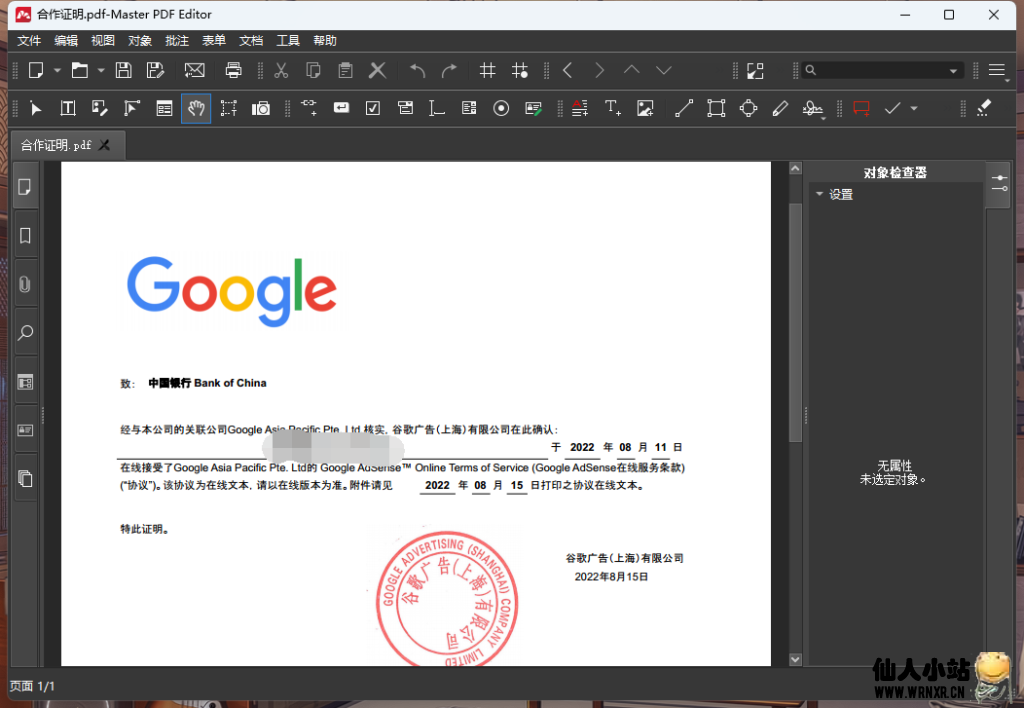Select the Radio Button form field tool
Viewport: 1024px width, 708px height.
coord(502,108)
